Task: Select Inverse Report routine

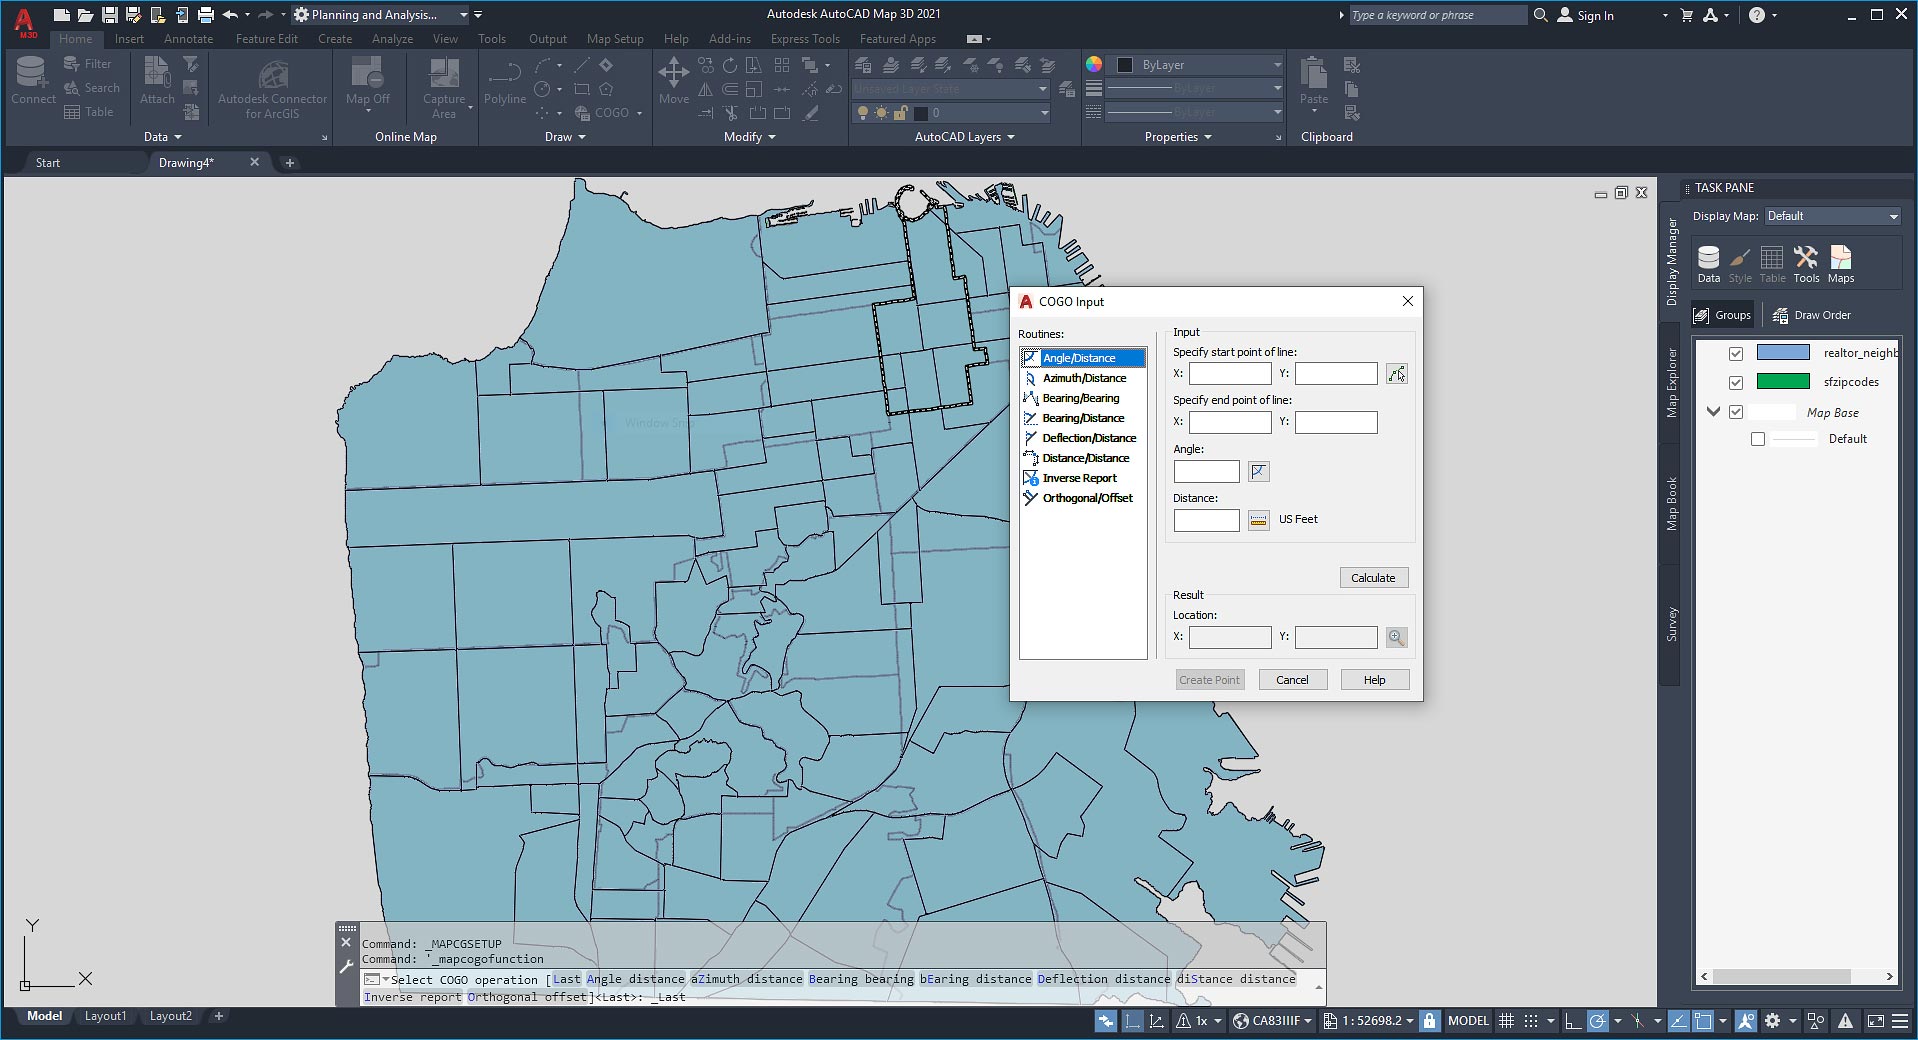Action: [1079, 478]
